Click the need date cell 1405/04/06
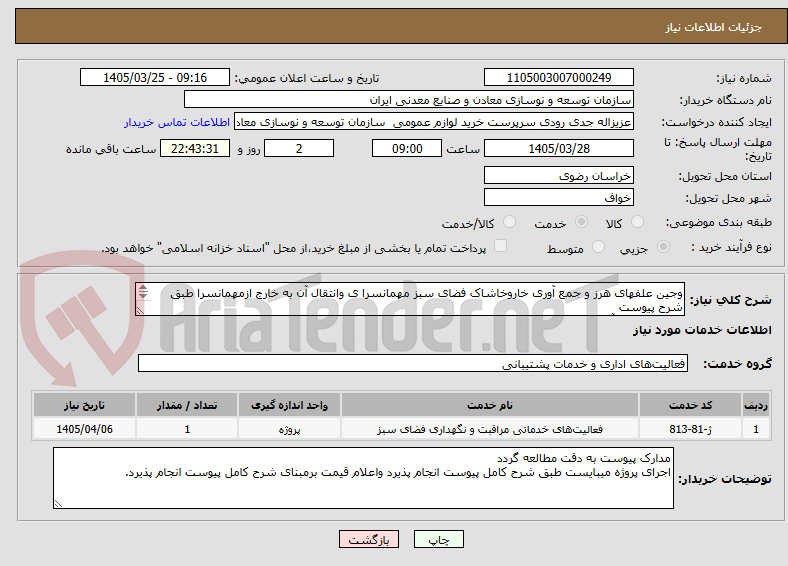This screenshot has width=788, height=566. point(84,429)
